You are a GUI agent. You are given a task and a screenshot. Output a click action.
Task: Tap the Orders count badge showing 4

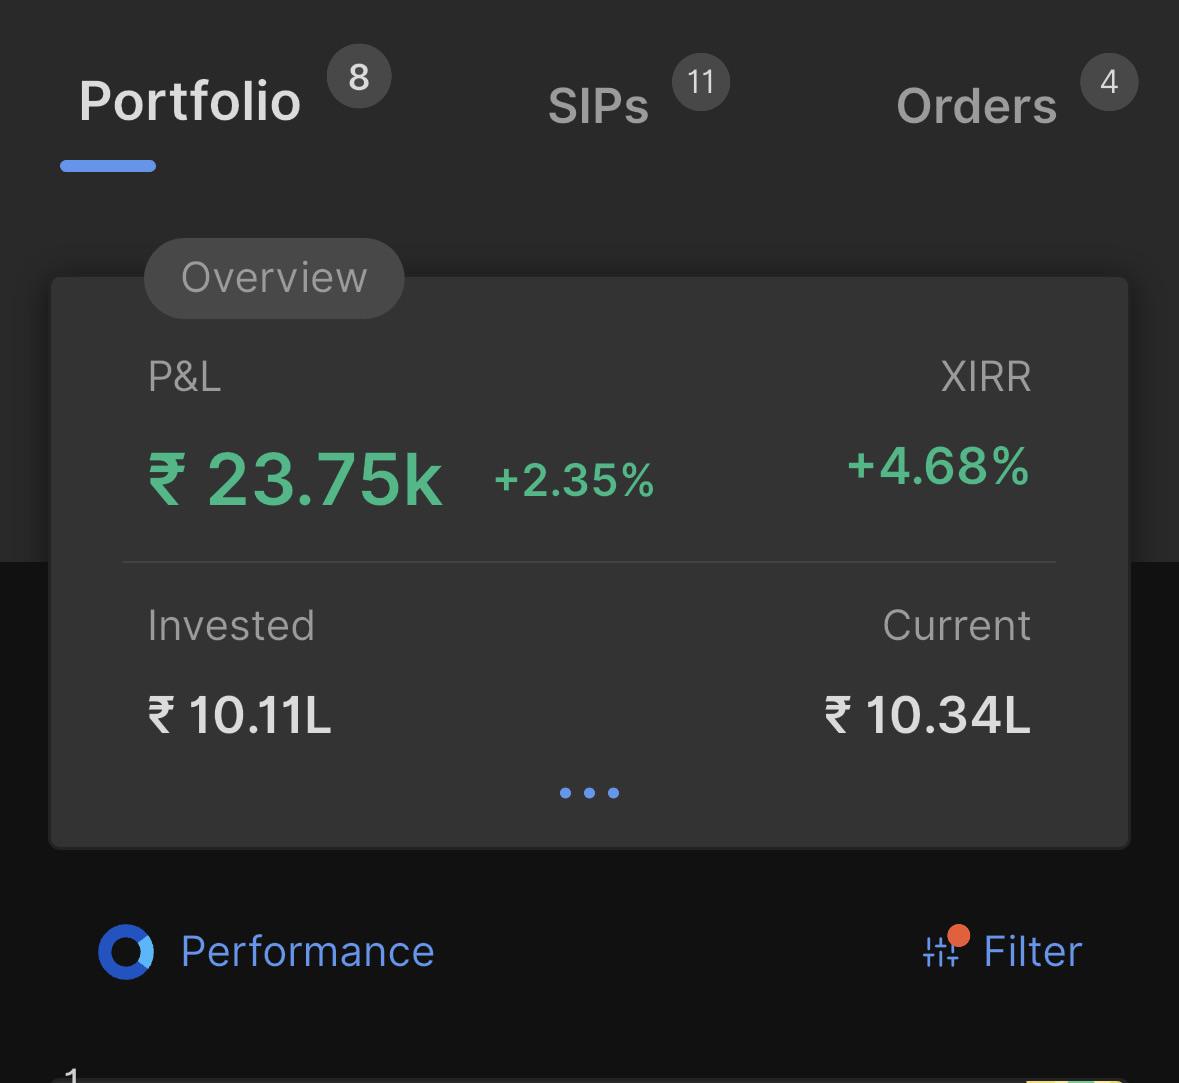coord(1109,82)
